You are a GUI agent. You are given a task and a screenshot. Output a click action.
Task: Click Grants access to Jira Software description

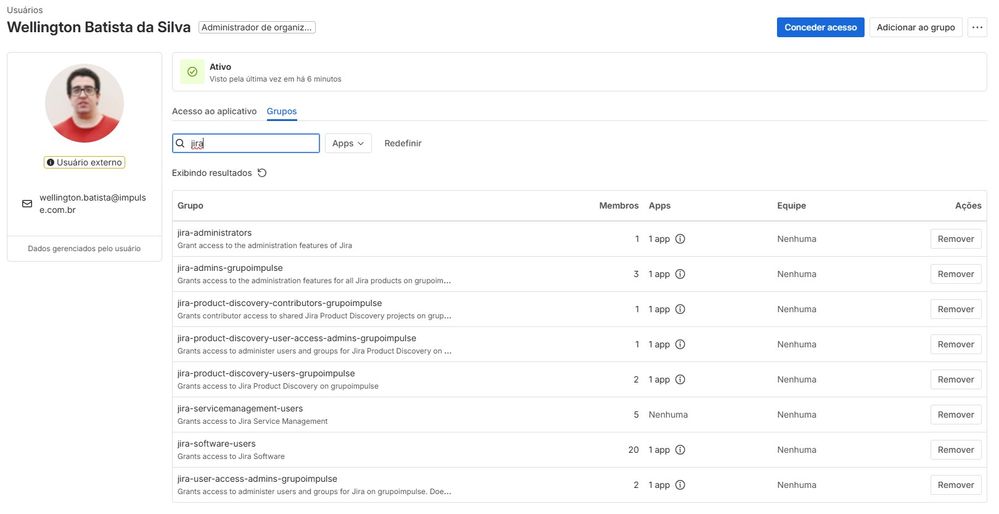[231, 456]
